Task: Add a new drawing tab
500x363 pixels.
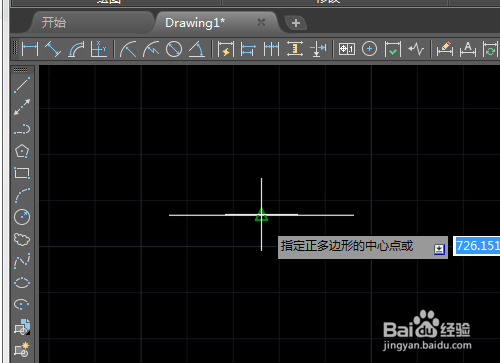Action: pyautogui.click(x=296, y=23)
